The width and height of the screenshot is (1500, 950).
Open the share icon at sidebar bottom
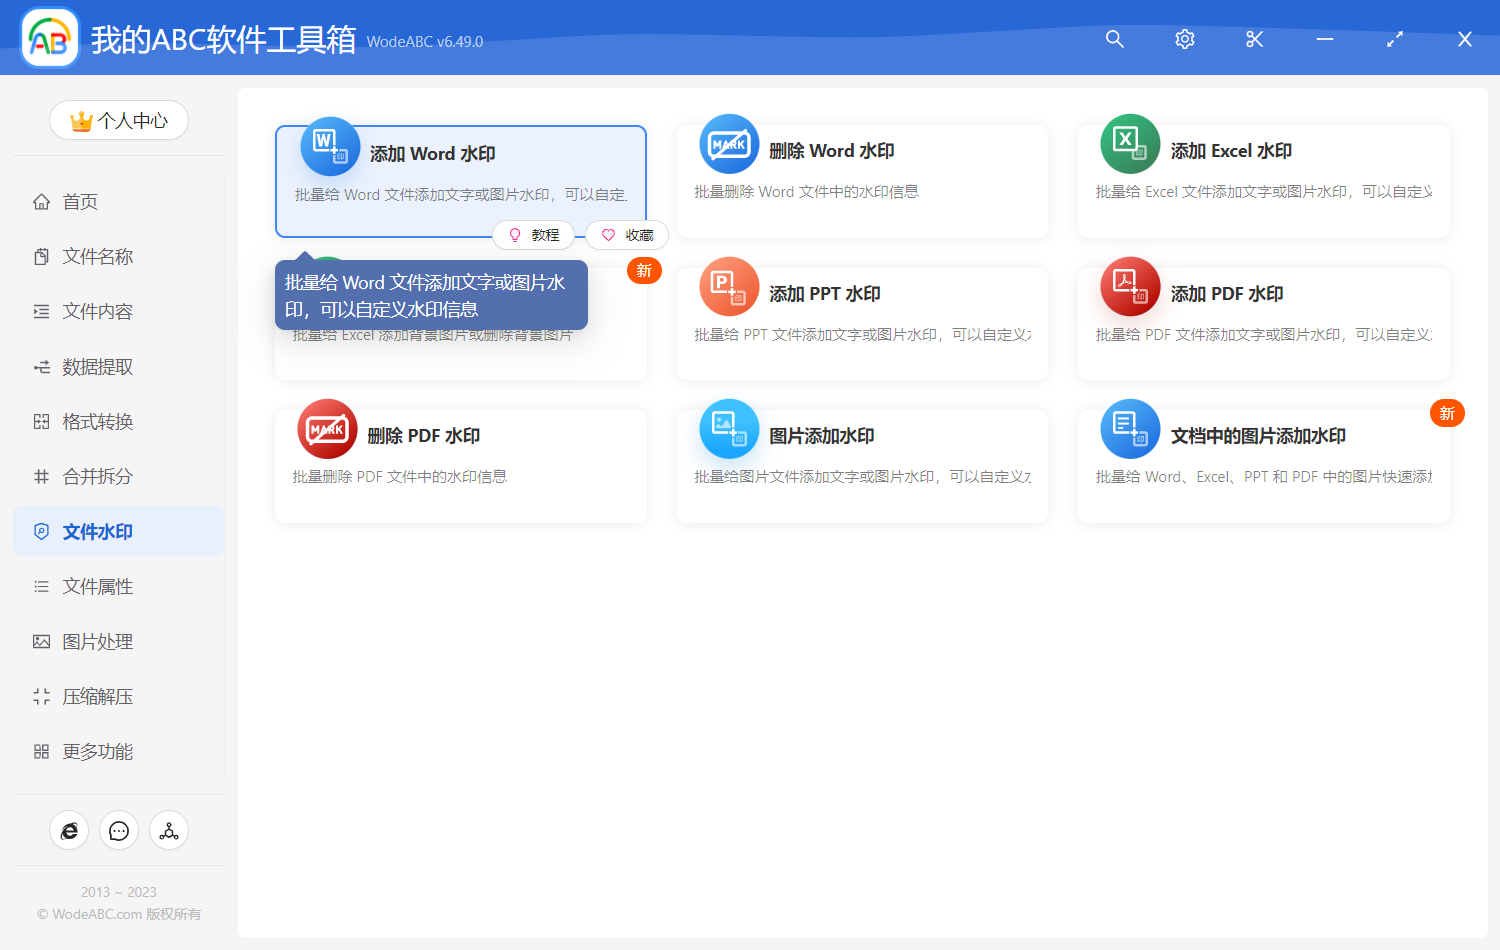tap(169, 830)
